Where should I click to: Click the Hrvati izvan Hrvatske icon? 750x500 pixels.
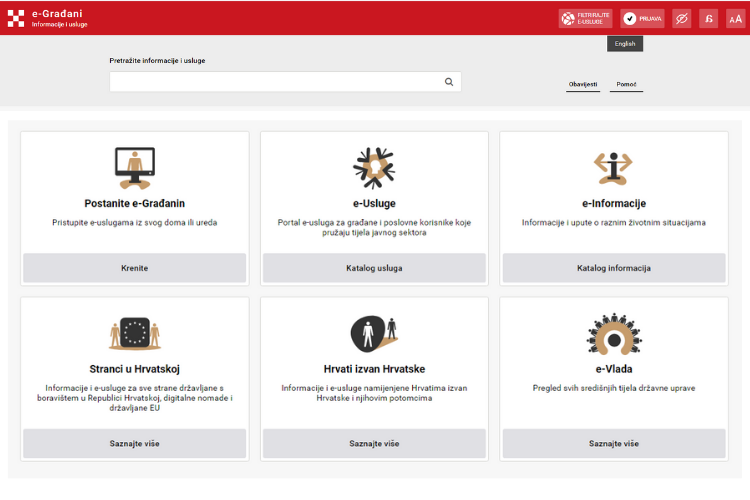pos(374,332)
